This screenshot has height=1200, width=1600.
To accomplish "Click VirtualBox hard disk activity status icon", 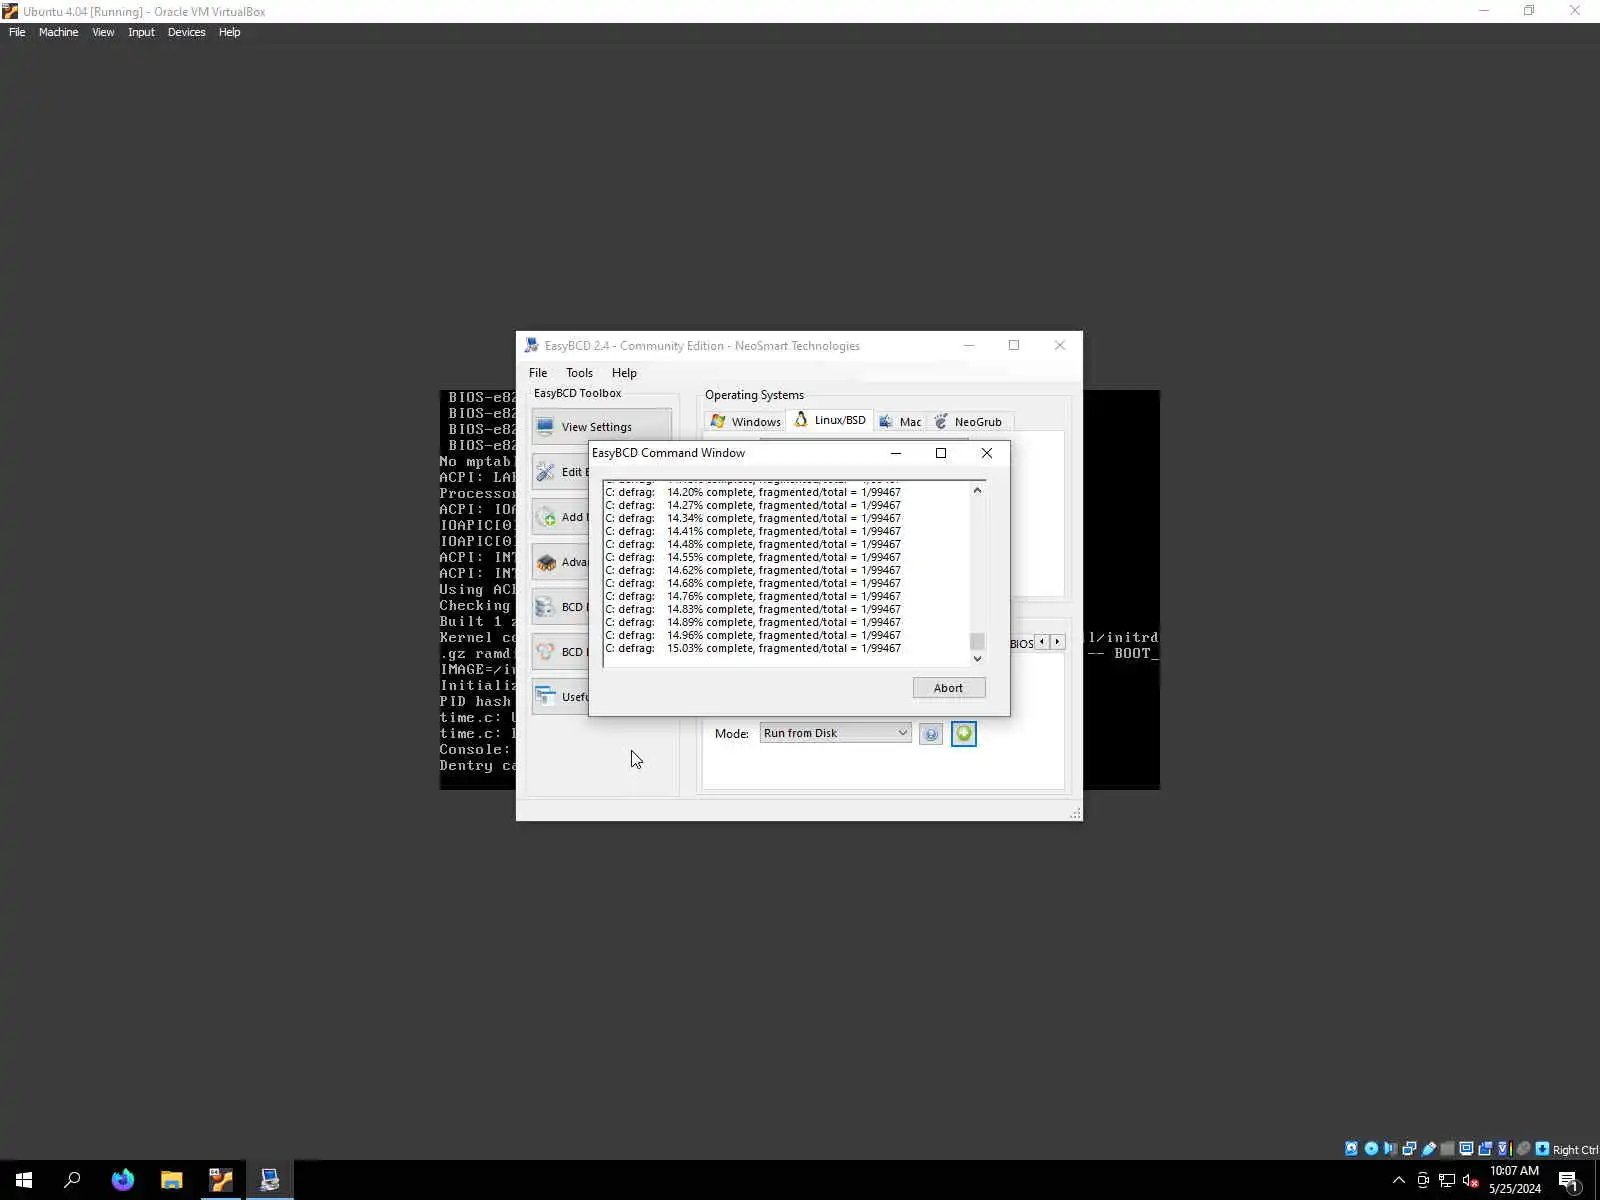I will pos(1352,1149).
